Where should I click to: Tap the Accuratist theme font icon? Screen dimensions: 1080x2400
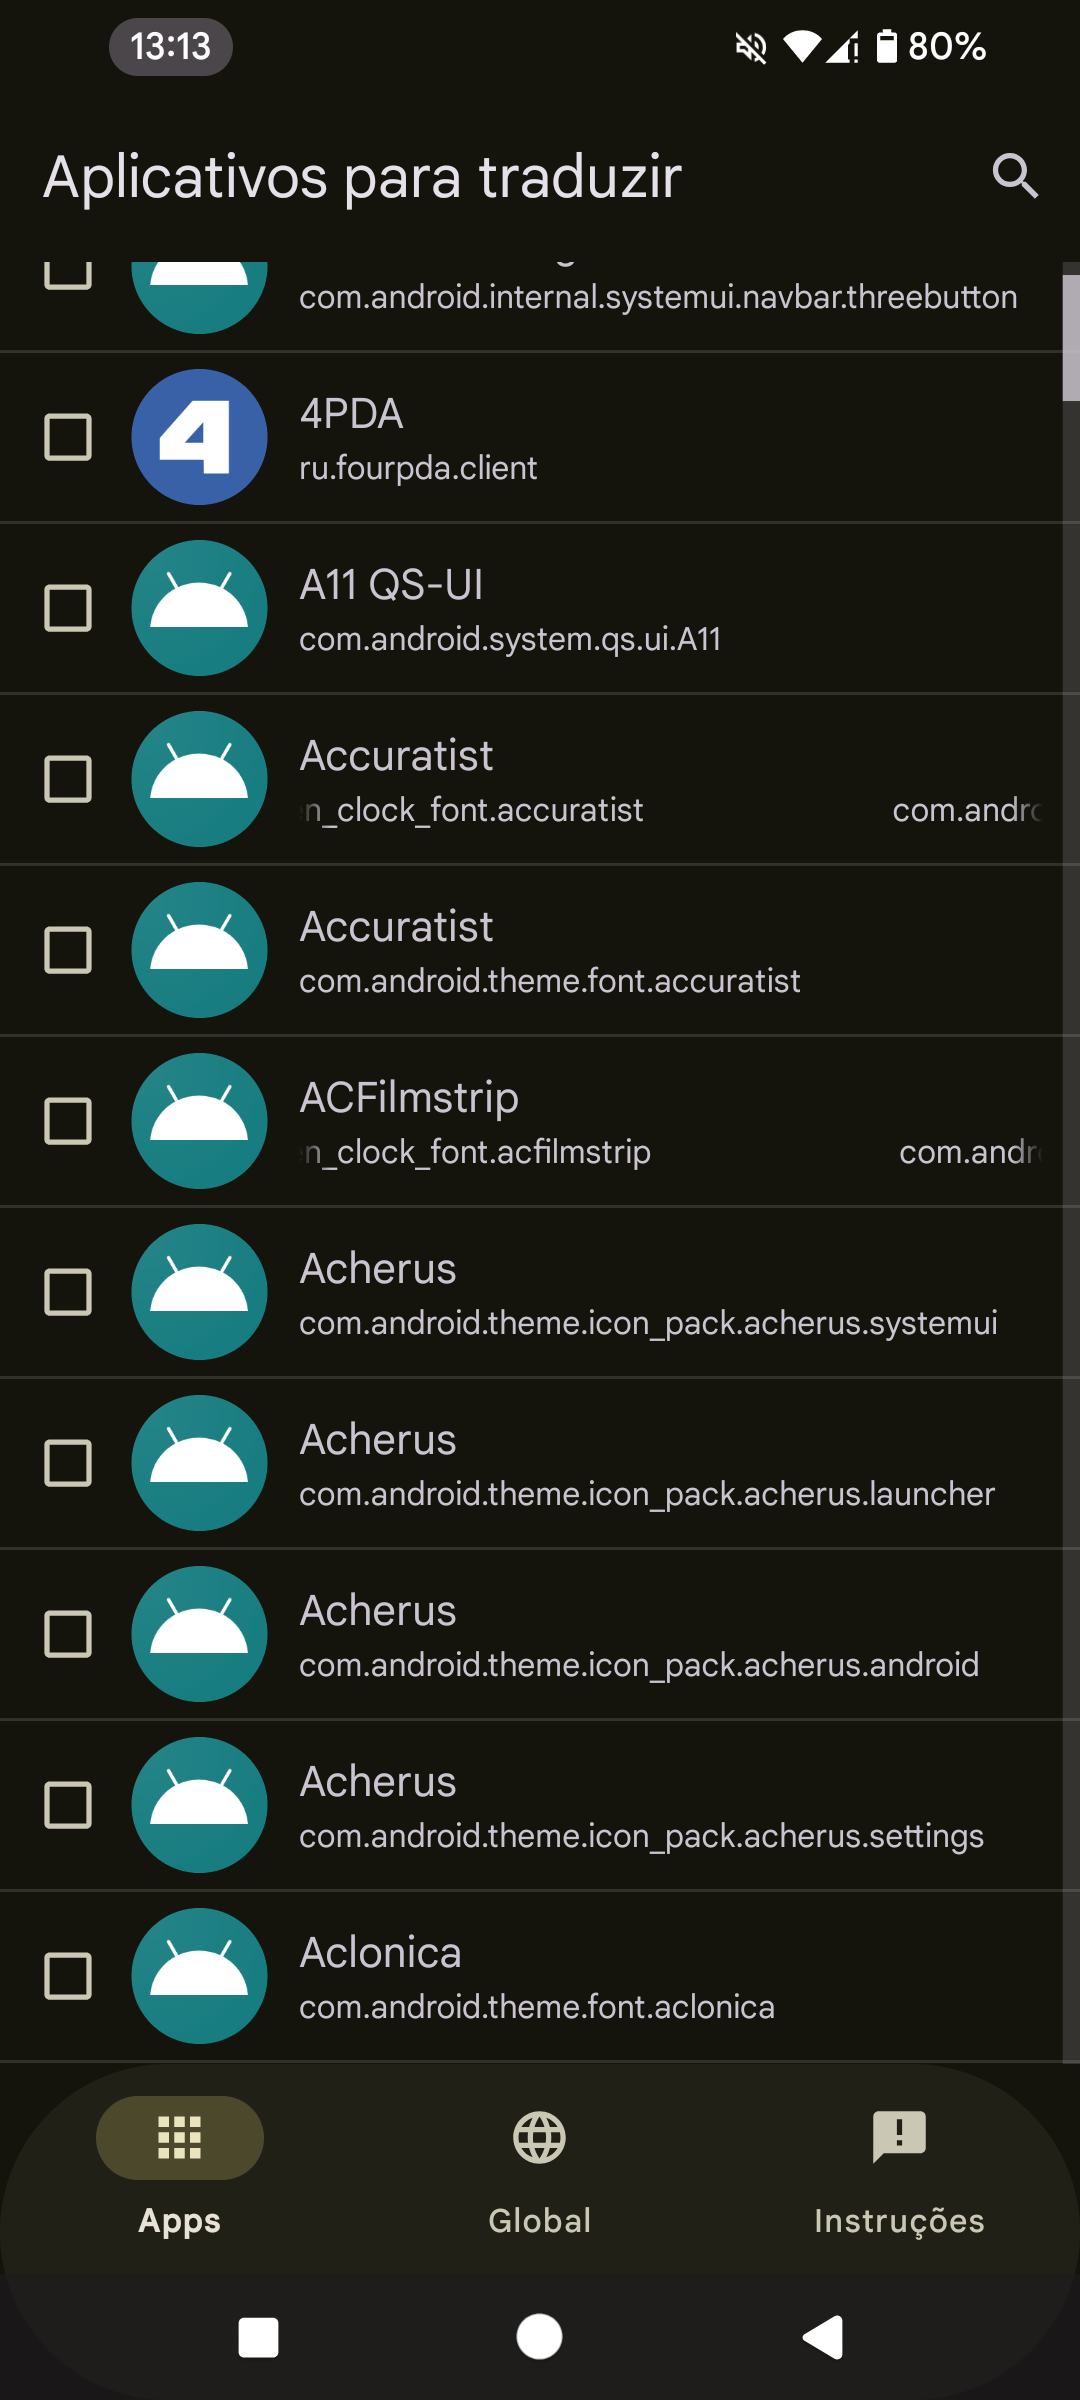pyautogui.click(x=199, y=950)
